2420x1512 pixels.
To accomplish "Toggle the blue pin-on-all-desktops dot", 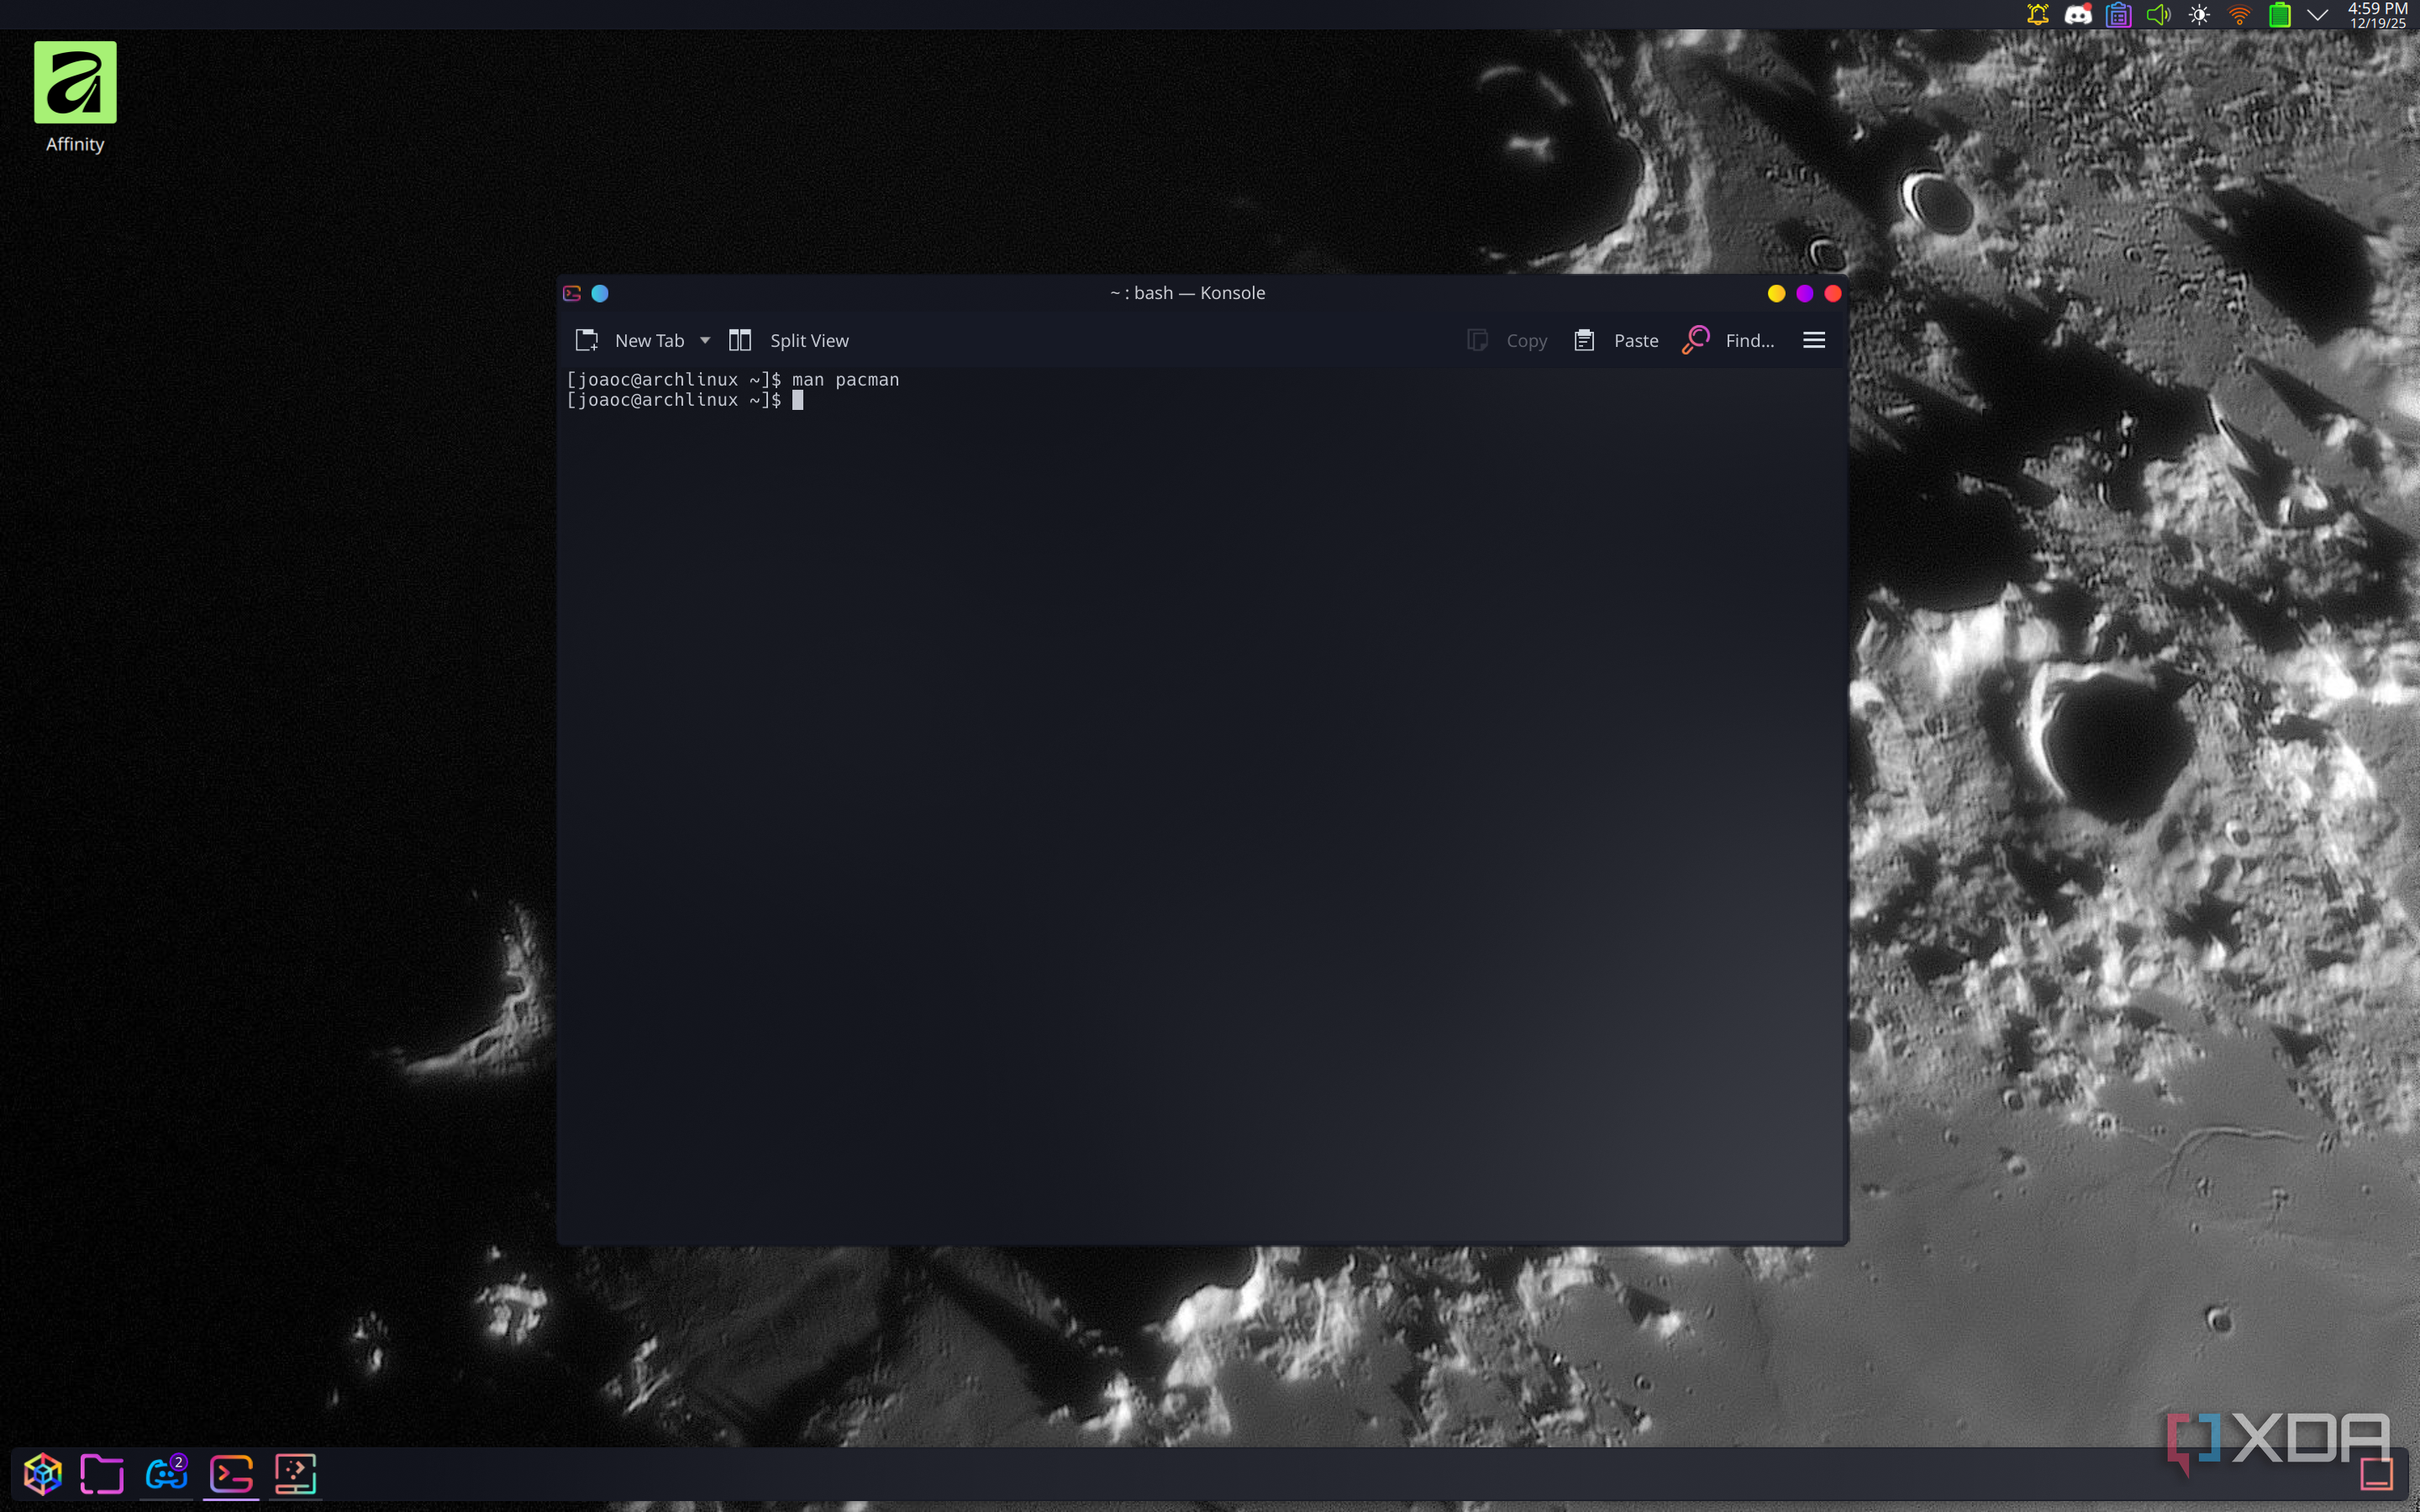I will click(600, 293).
